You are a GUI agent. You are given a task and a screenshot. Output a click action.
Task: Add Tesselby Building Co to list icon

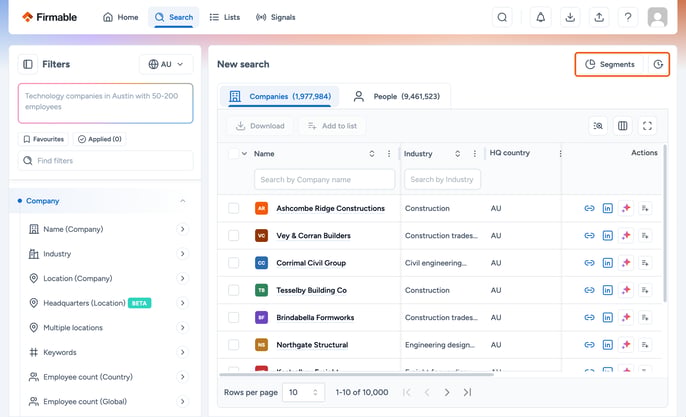645,290
